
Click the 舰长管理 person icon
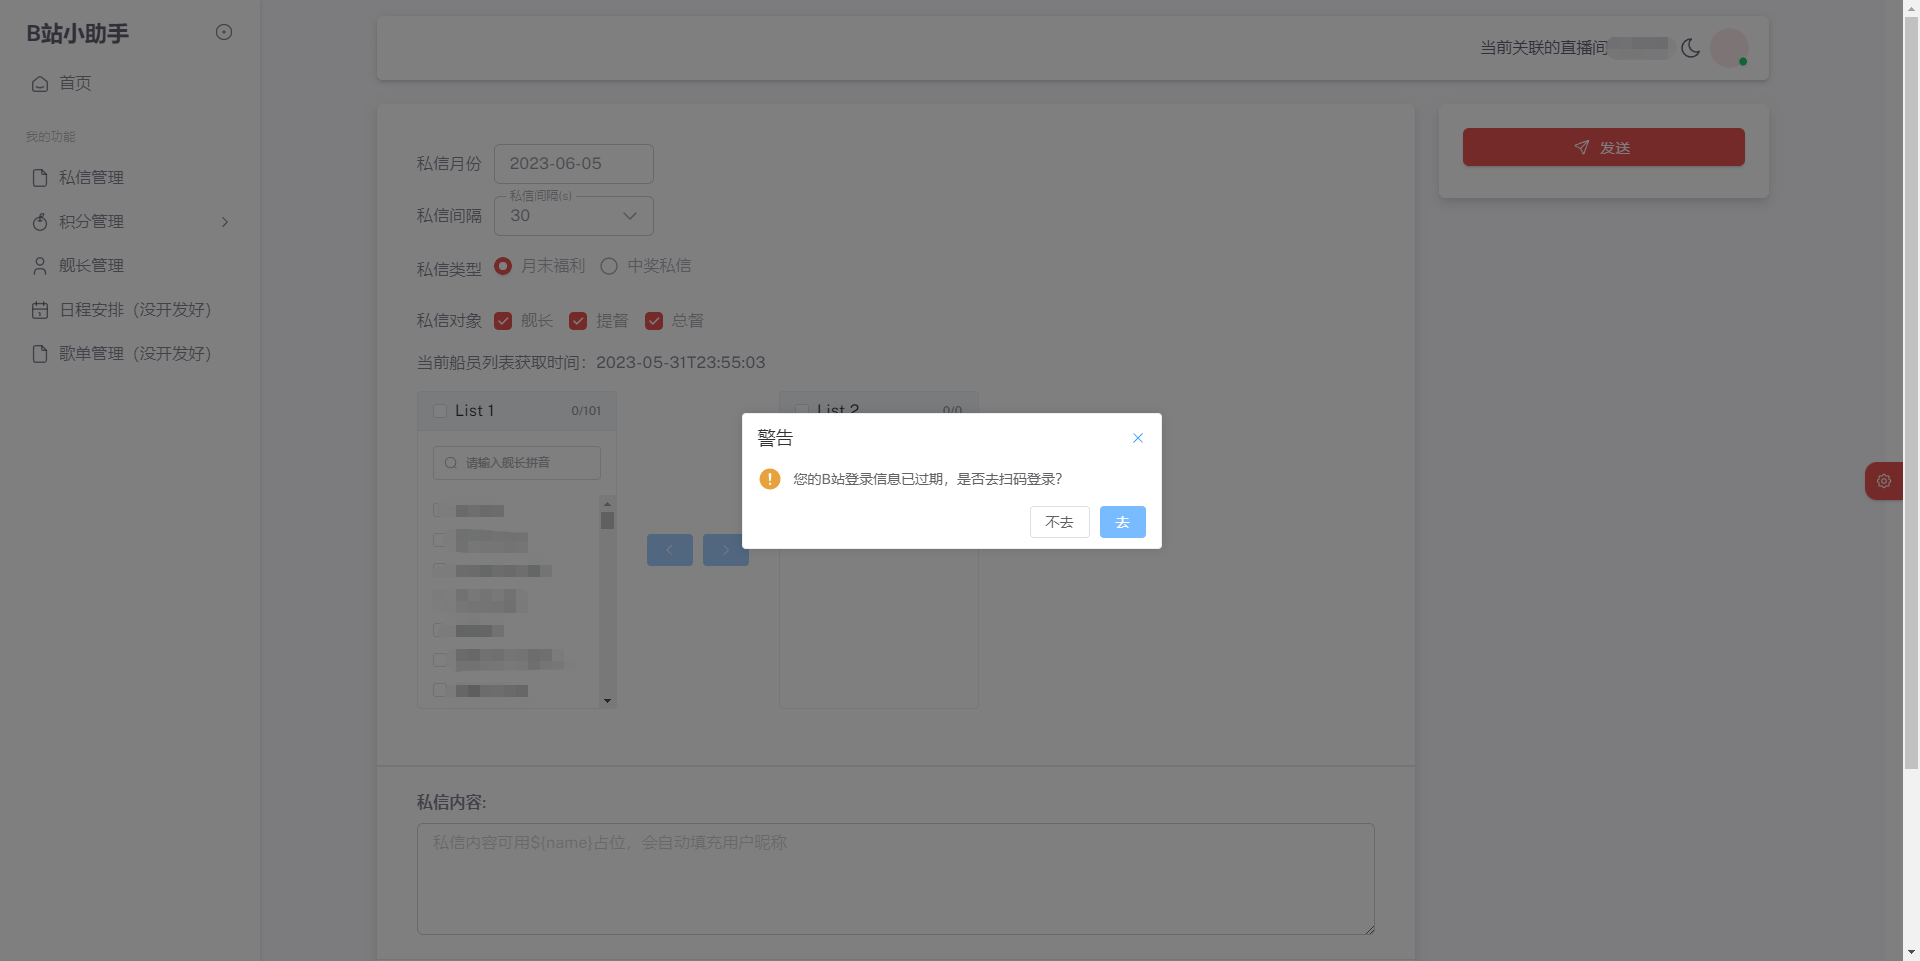pos(40,266)
